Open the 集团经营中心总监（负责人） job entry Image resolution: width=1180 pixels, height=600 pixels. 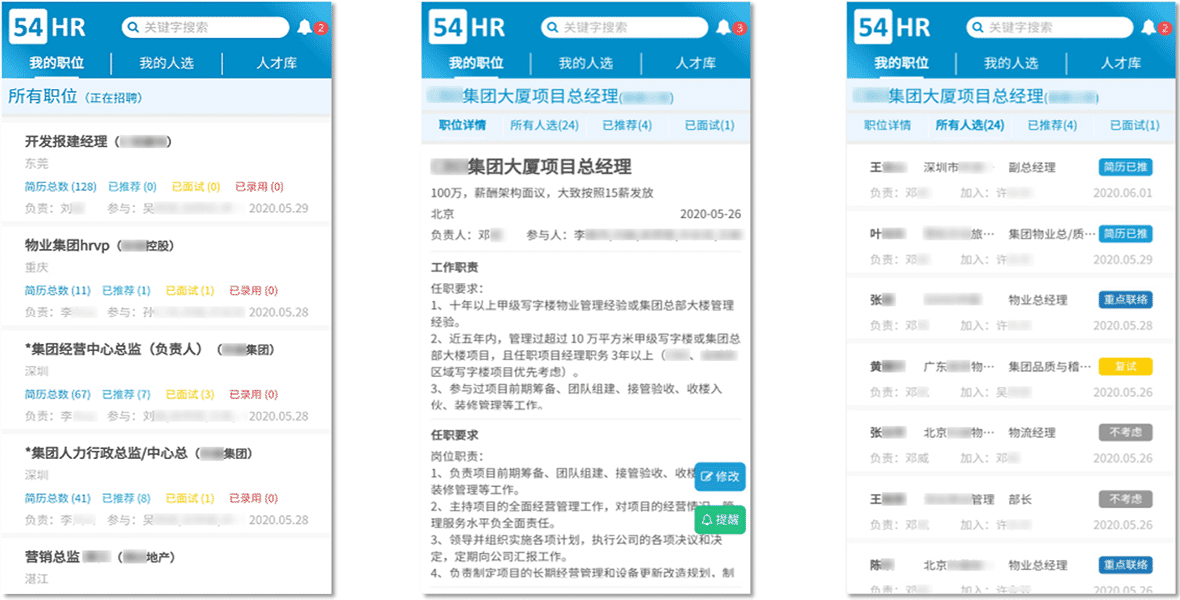pyautogui.click(x=166, y=381)
